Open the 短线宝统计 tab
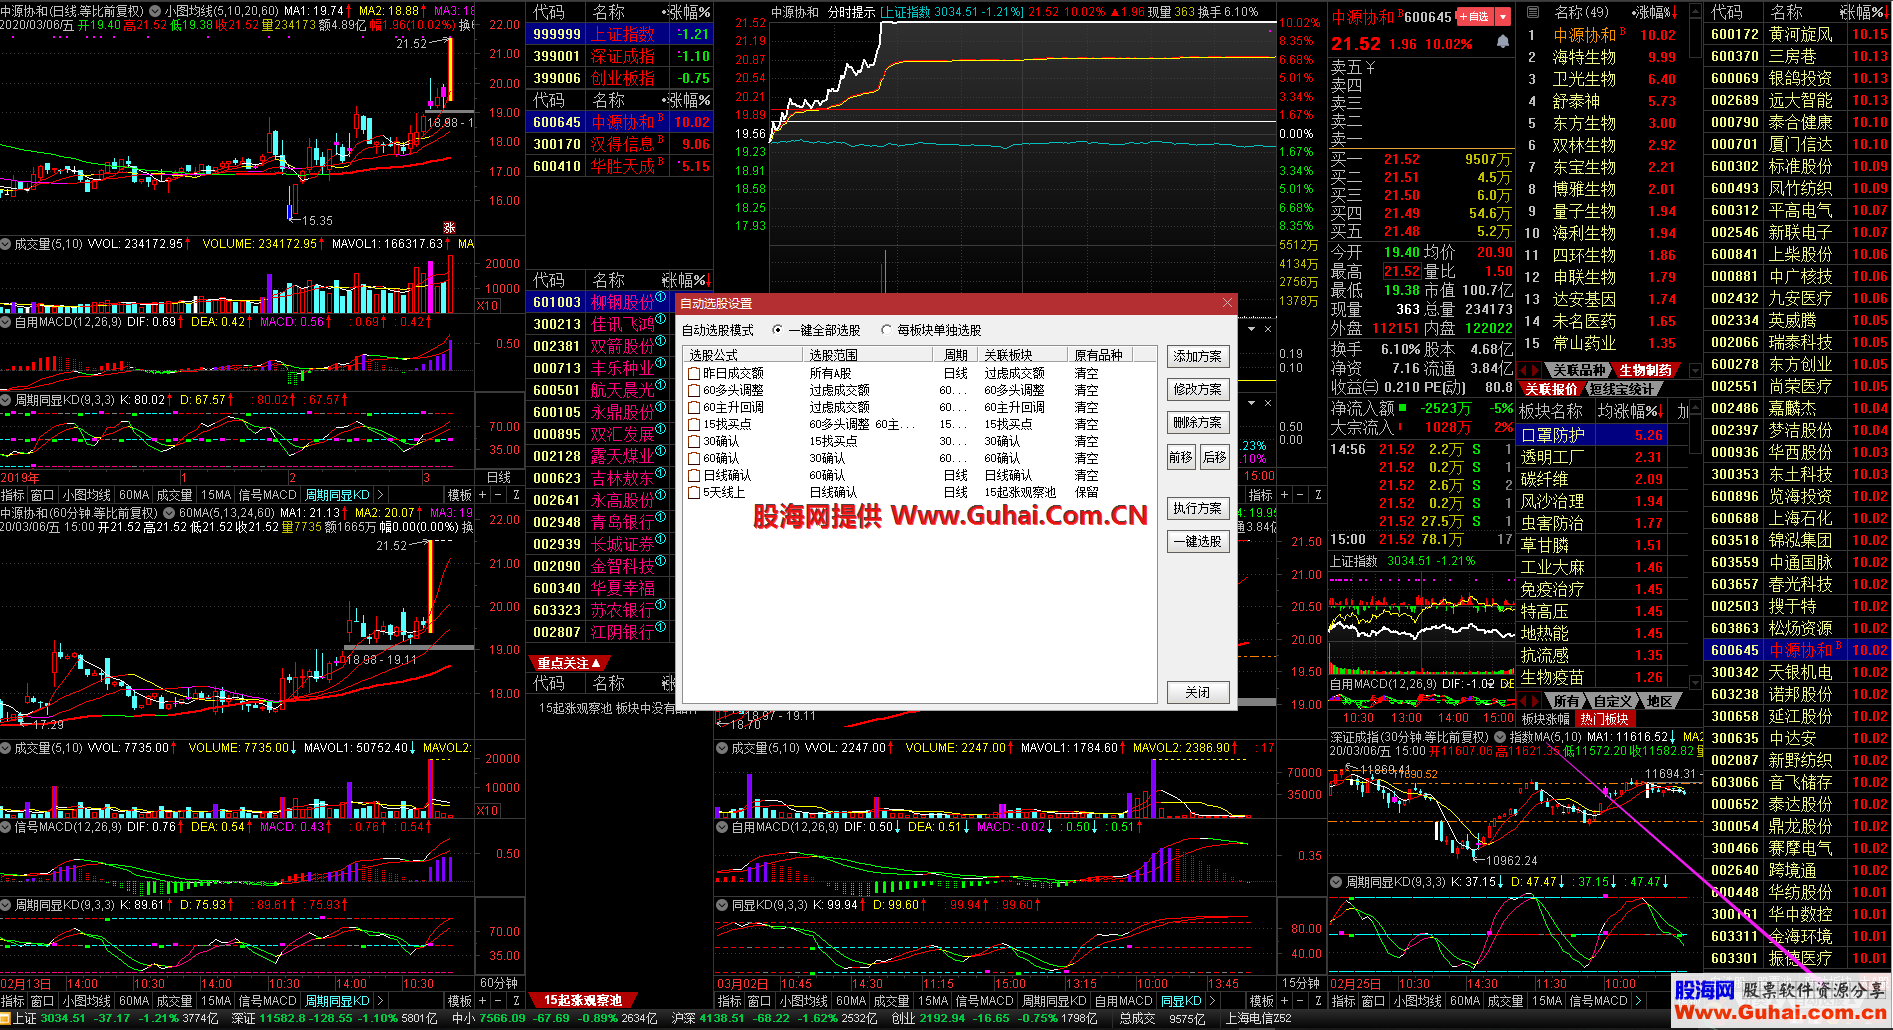 [x=1623, y=389]
